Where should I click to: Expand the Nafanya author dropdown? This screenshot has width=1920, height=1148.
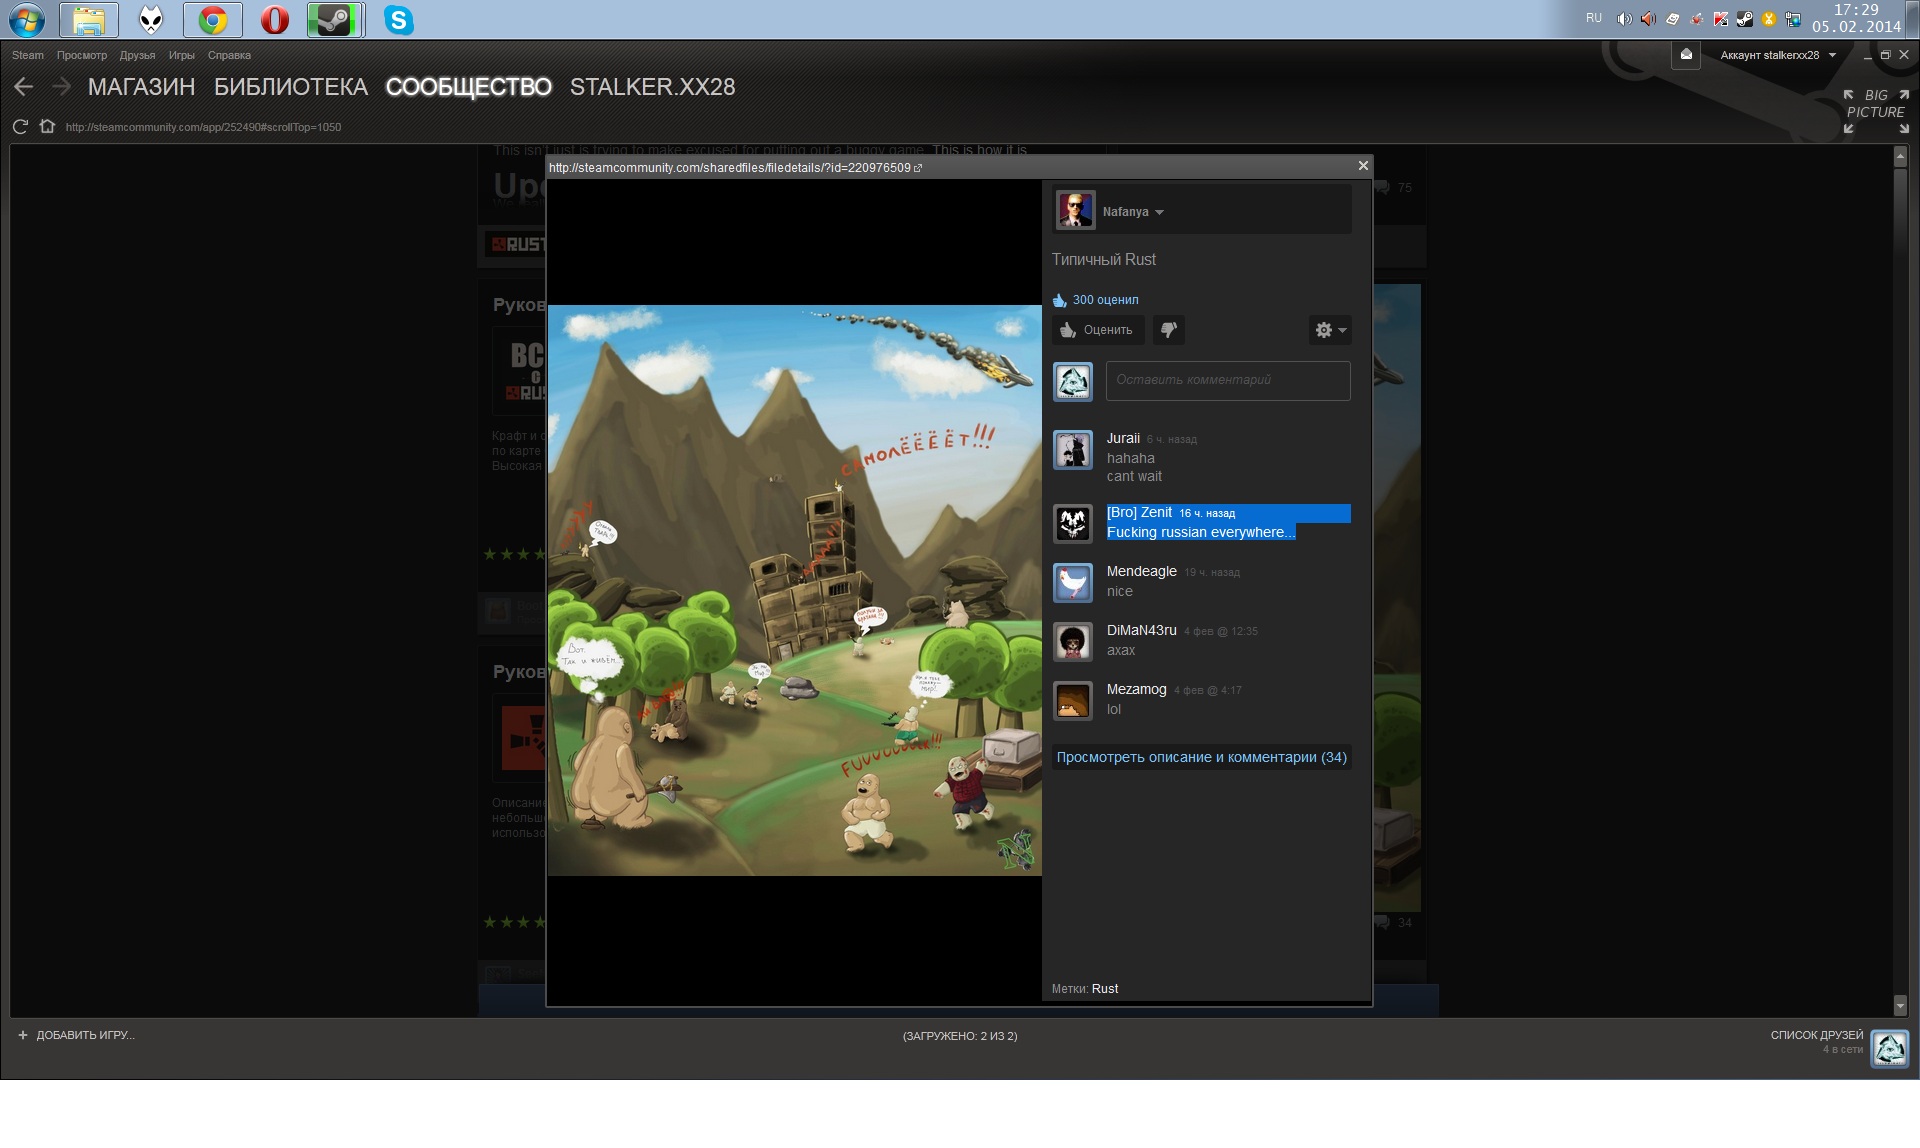pyautogui.click(x=1159, y=212)
